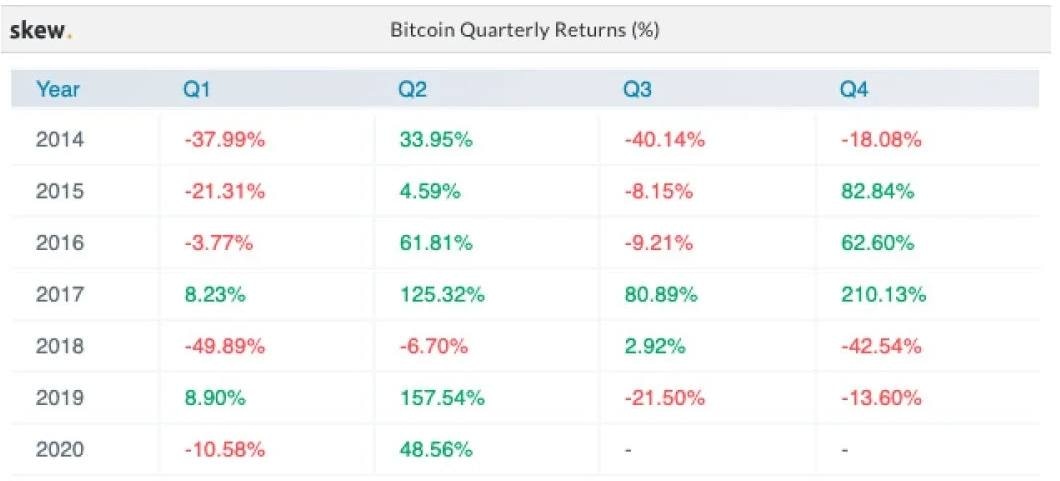Select the 2014 year row label
Screen dimensions: 1060x481
click(60, 140)
